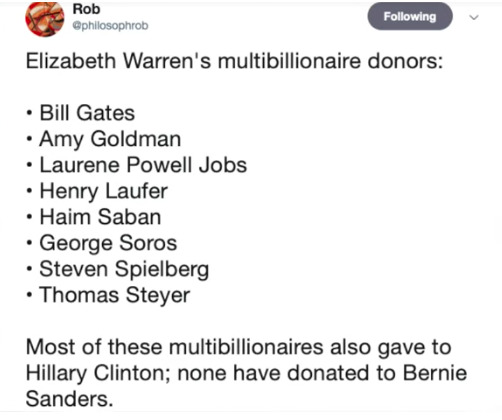Open the @philosophrob handle link

click(x=110, y=26)
